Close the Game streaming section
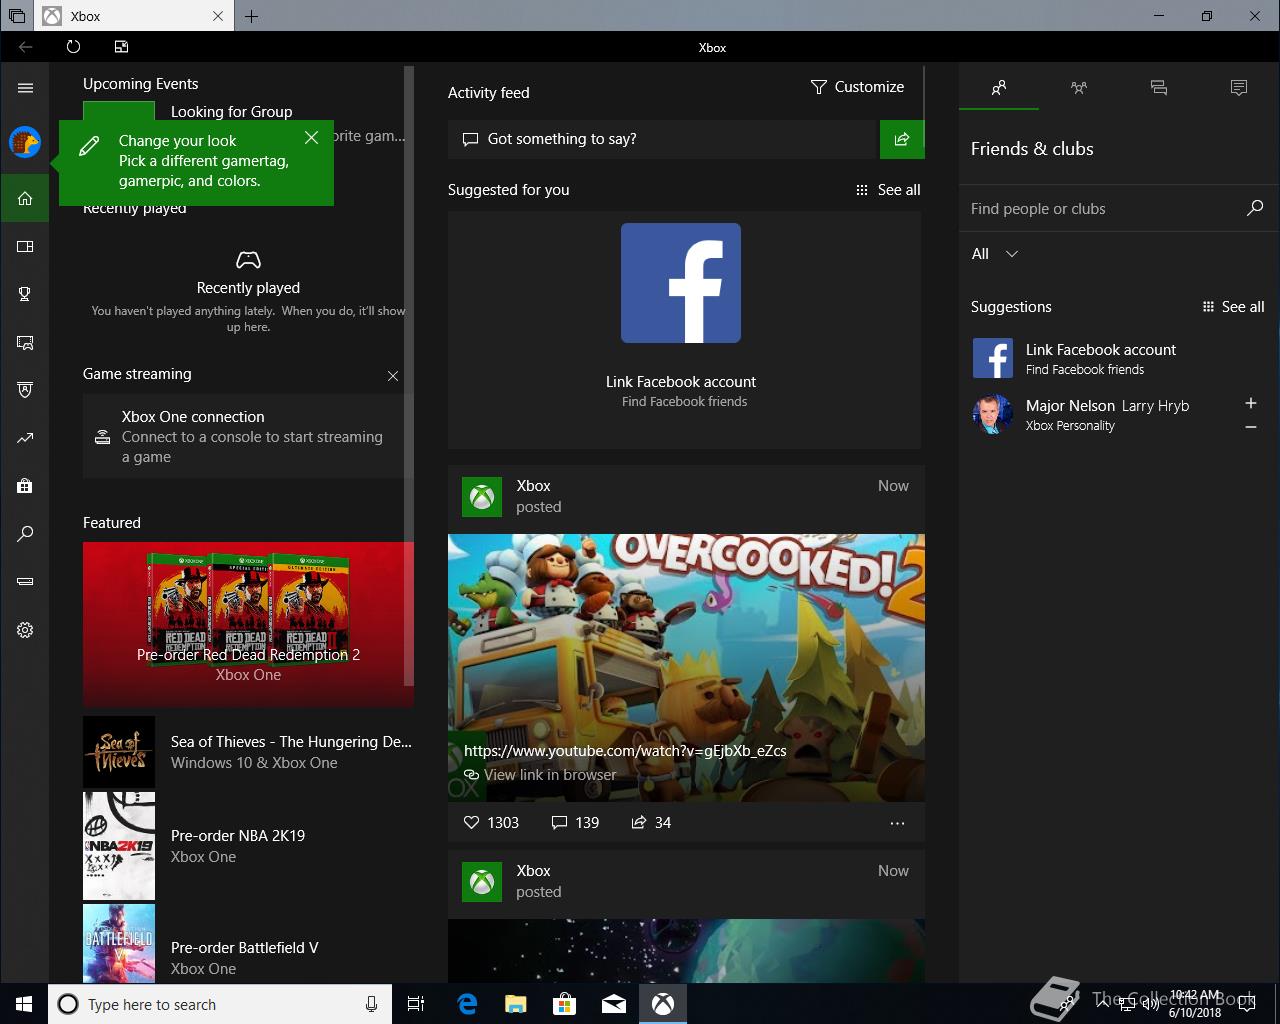Image resolution: width=1280 pixels, height=1024 pixels. (x=393, y=376)
